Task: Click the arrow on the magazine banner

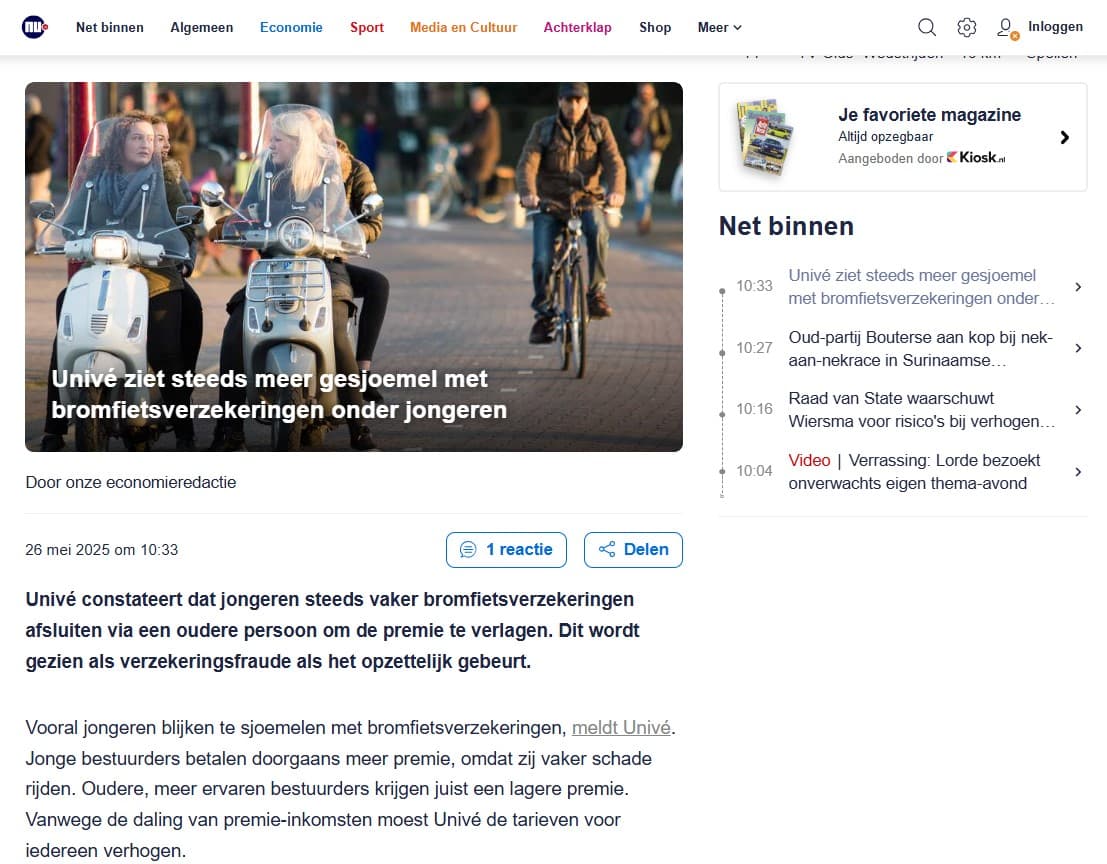Action: pos(1064,137)
